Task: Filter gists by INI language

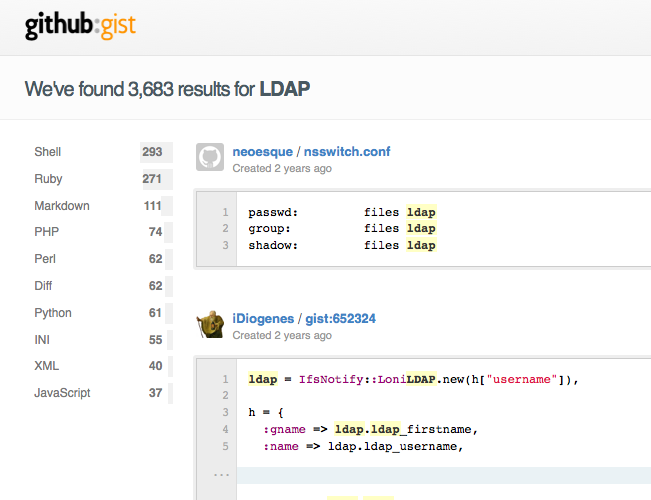Action: point(42,340)
